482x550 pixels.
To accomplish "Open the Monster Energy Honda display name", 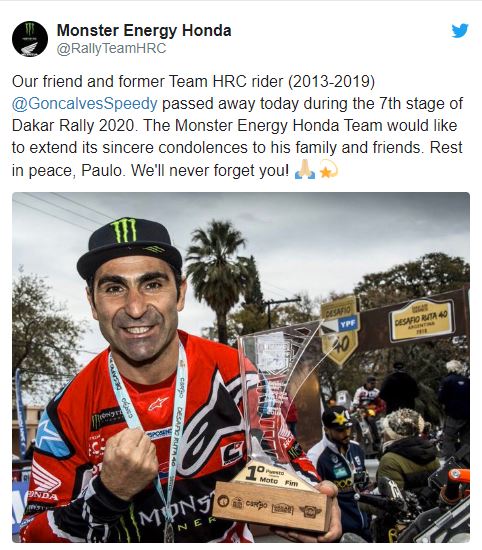I will pos(144,31).
